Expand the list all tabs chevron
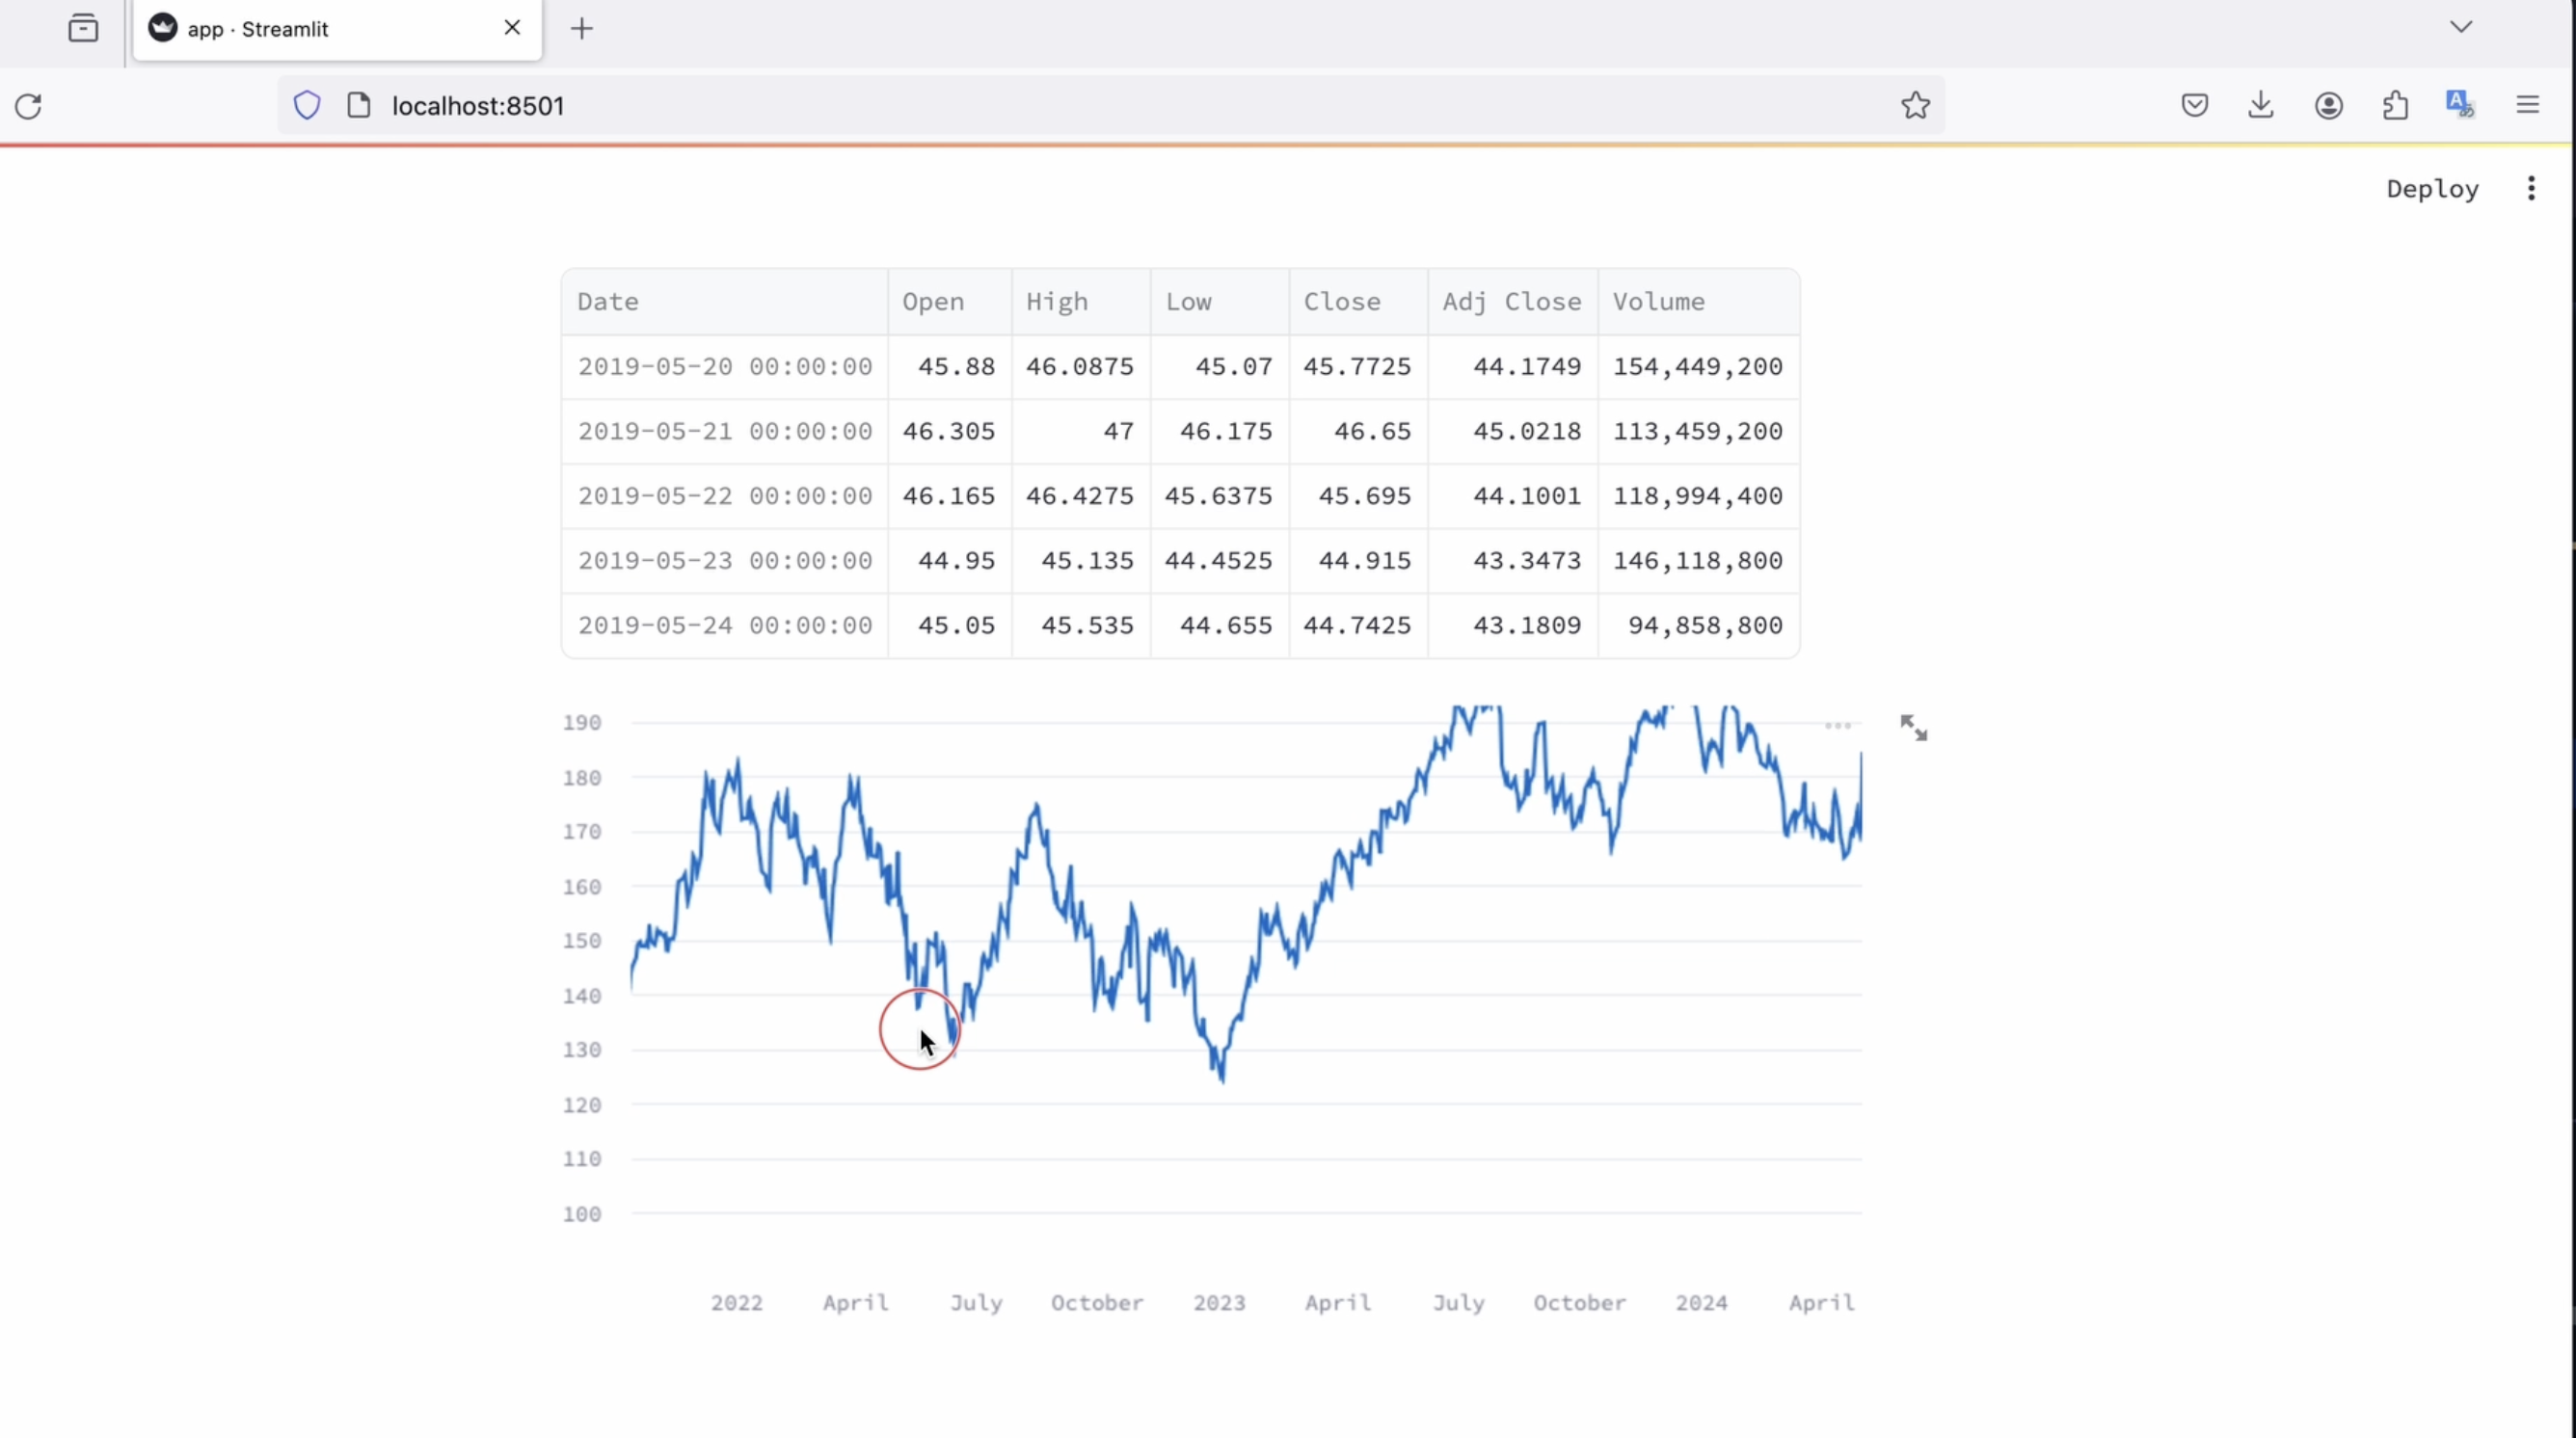Screen dimensions: 2576x1438 pos(2461,27)
